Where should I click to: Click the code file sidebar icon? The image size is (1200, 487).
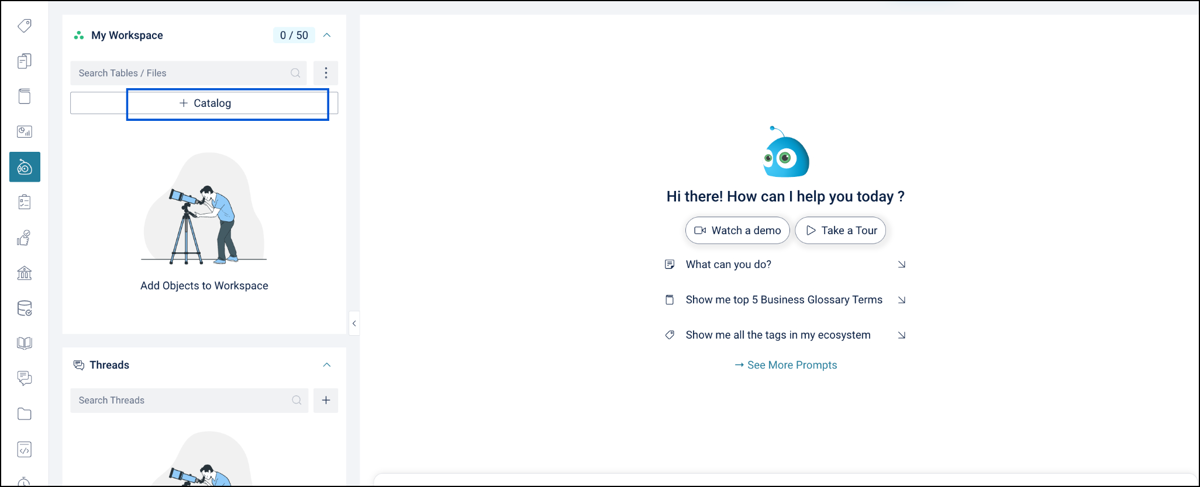[25, 449]
